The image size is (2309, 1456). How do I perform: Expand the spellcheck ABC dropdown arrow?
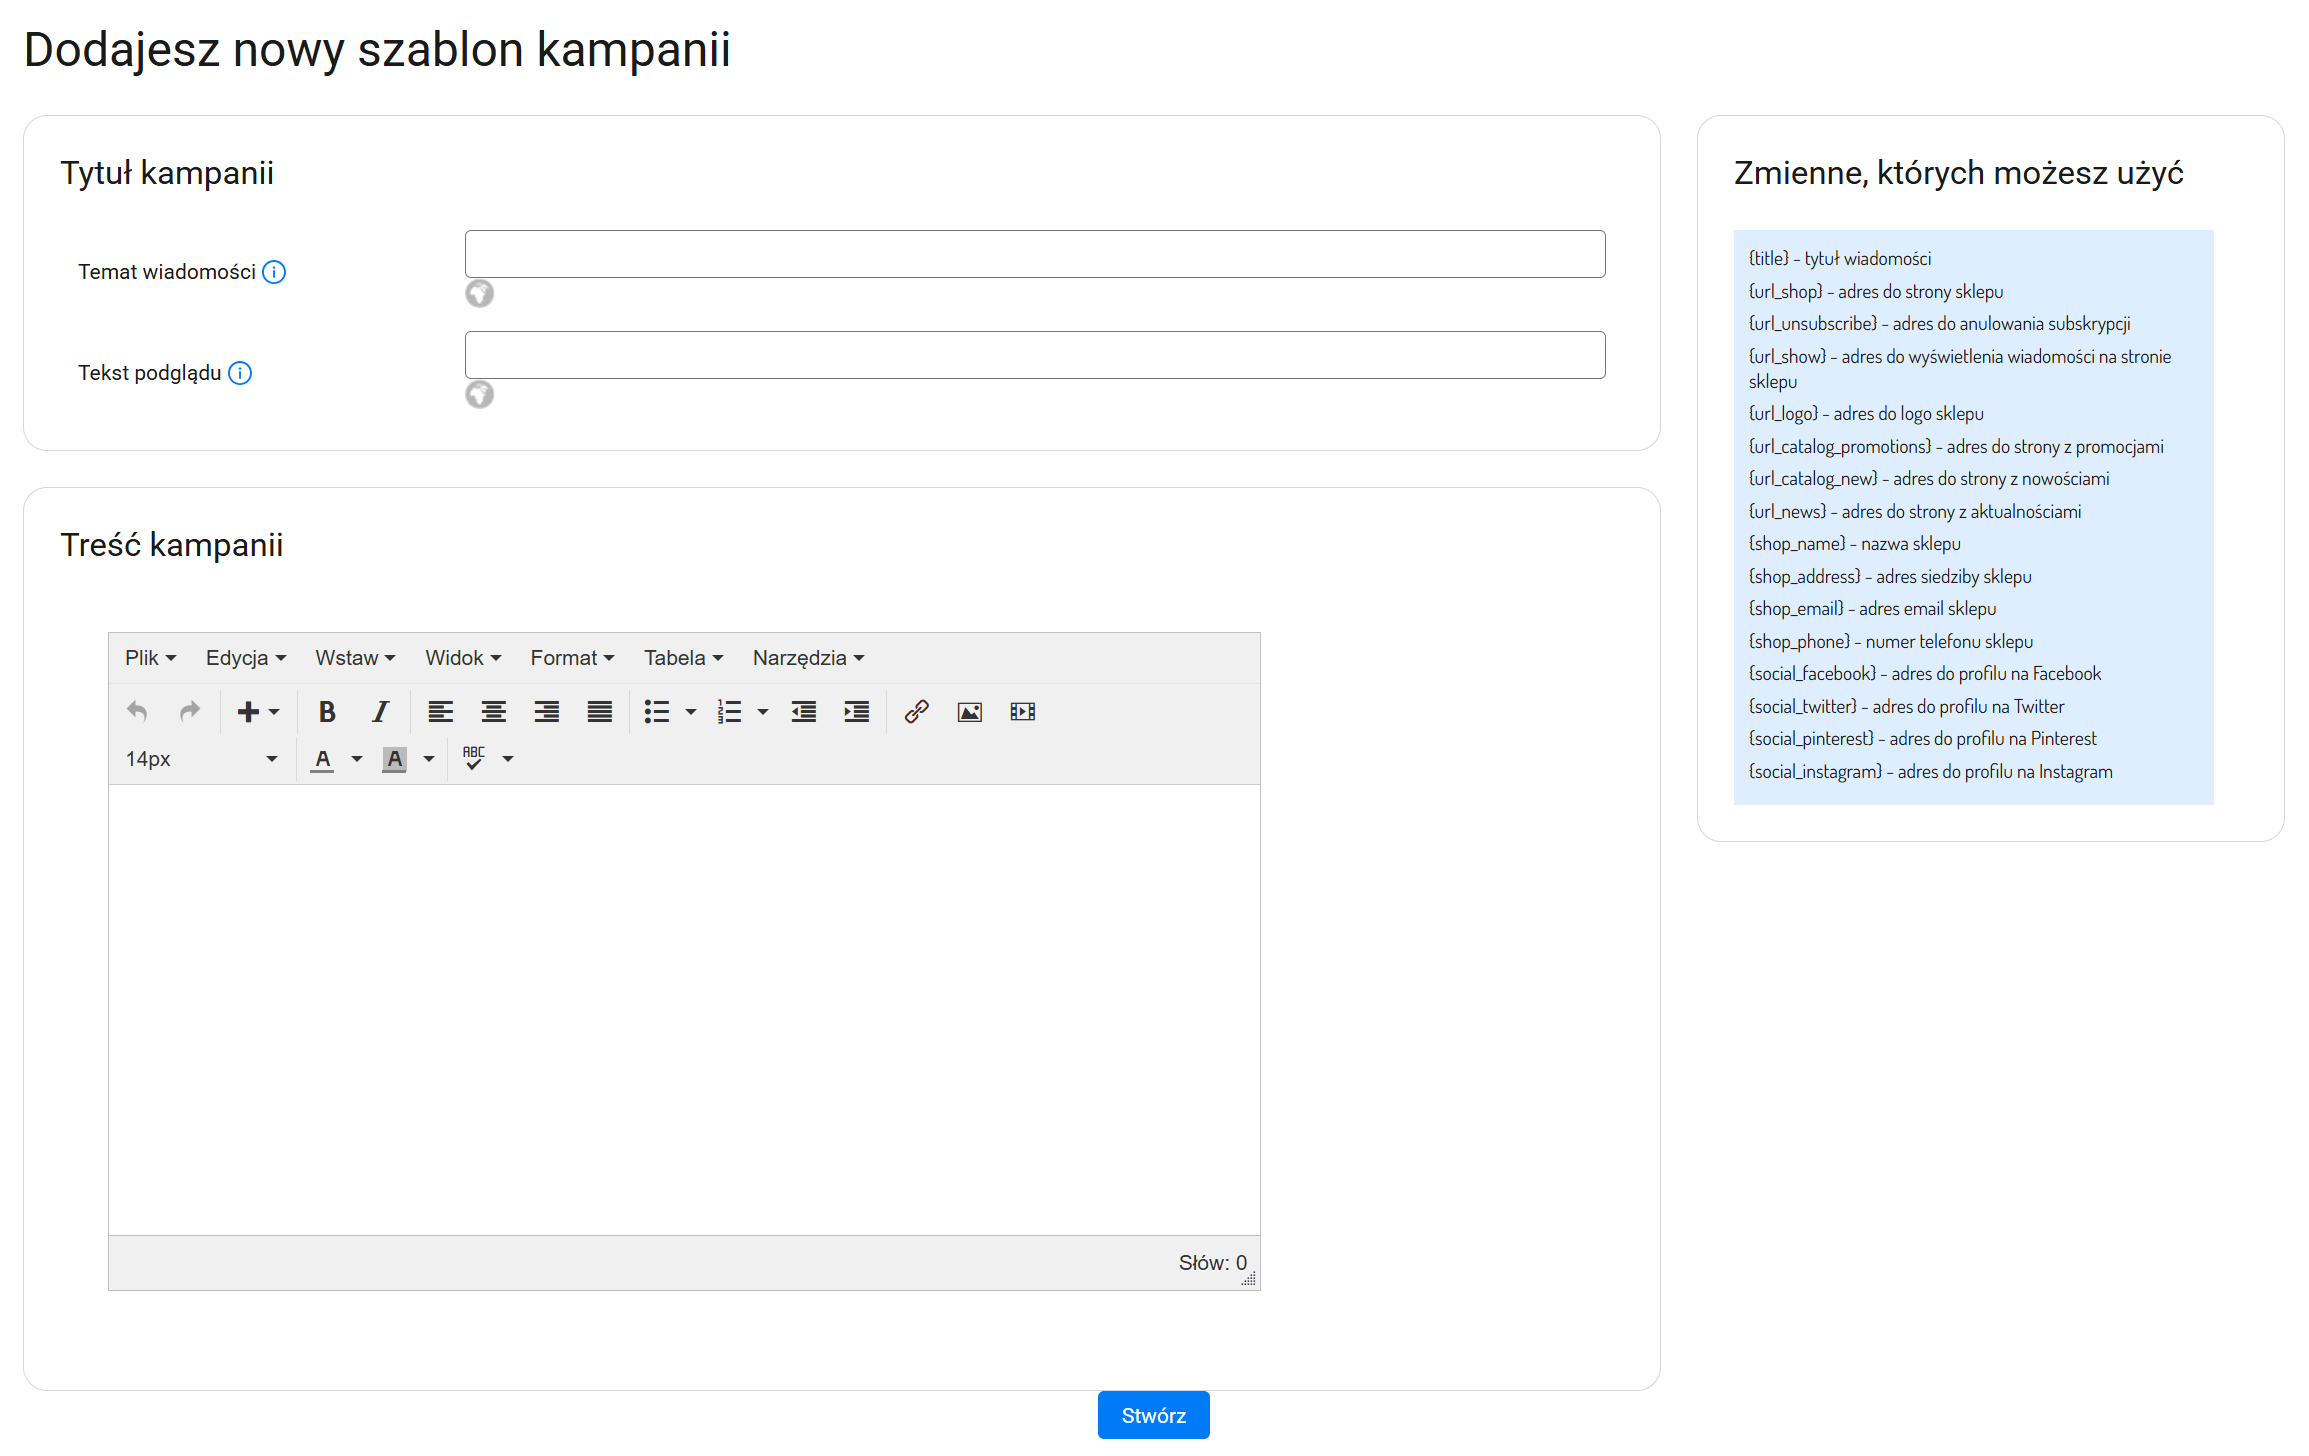508,759
